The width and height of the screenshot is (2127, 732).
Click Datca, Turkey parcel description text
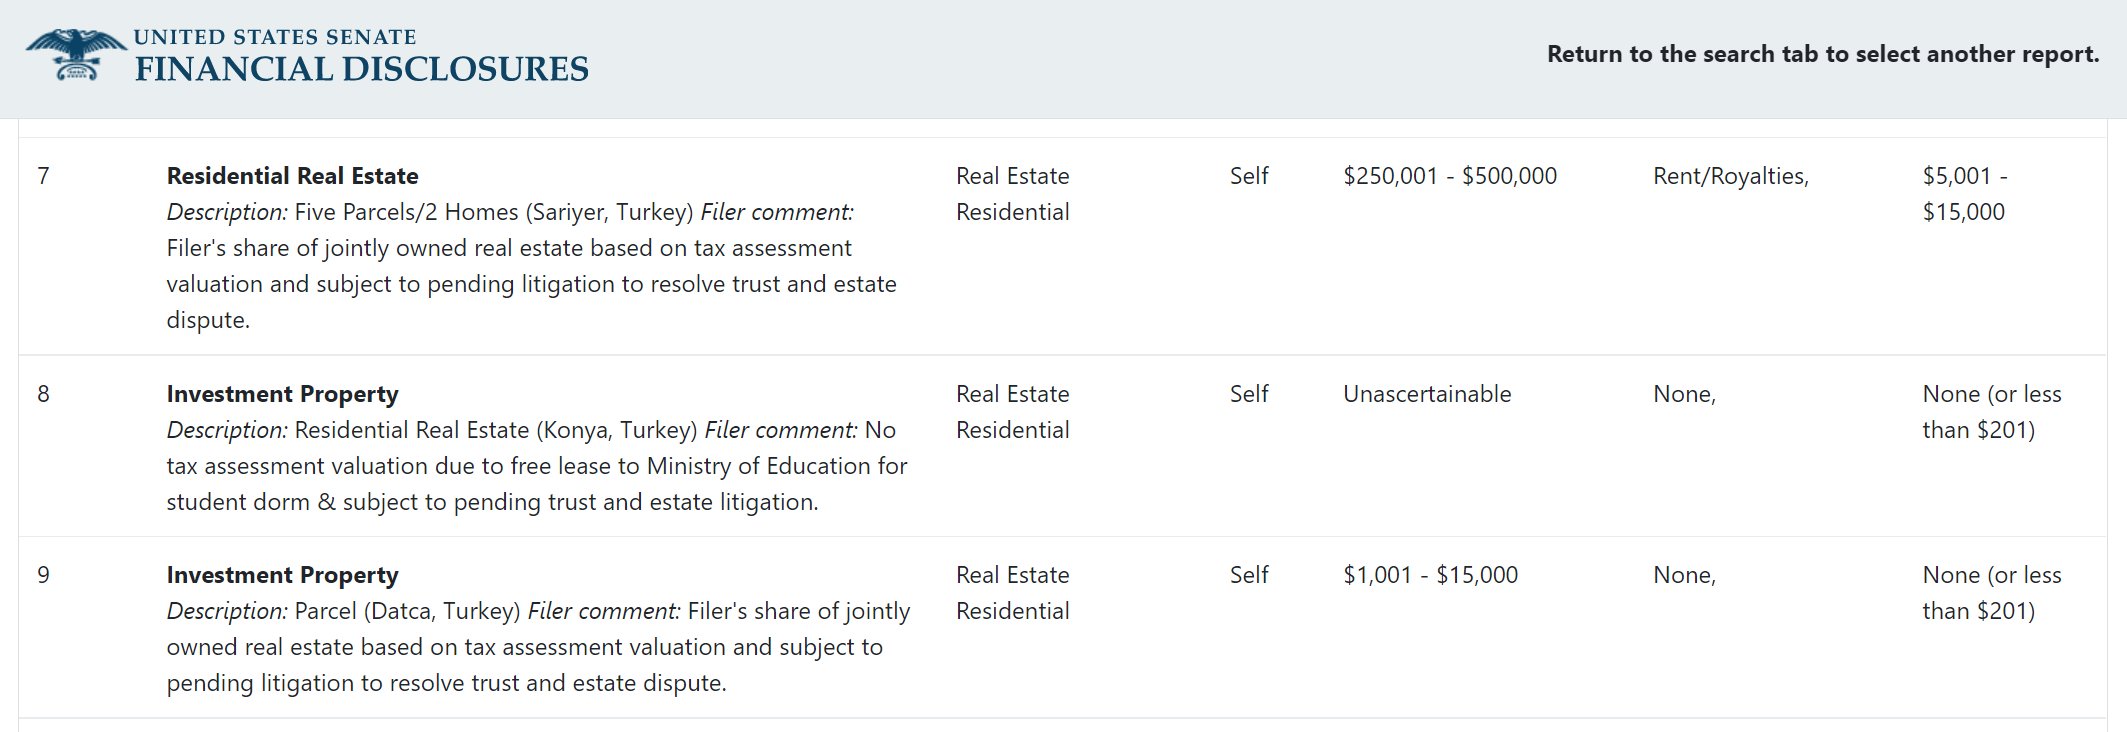pos(407,611)
